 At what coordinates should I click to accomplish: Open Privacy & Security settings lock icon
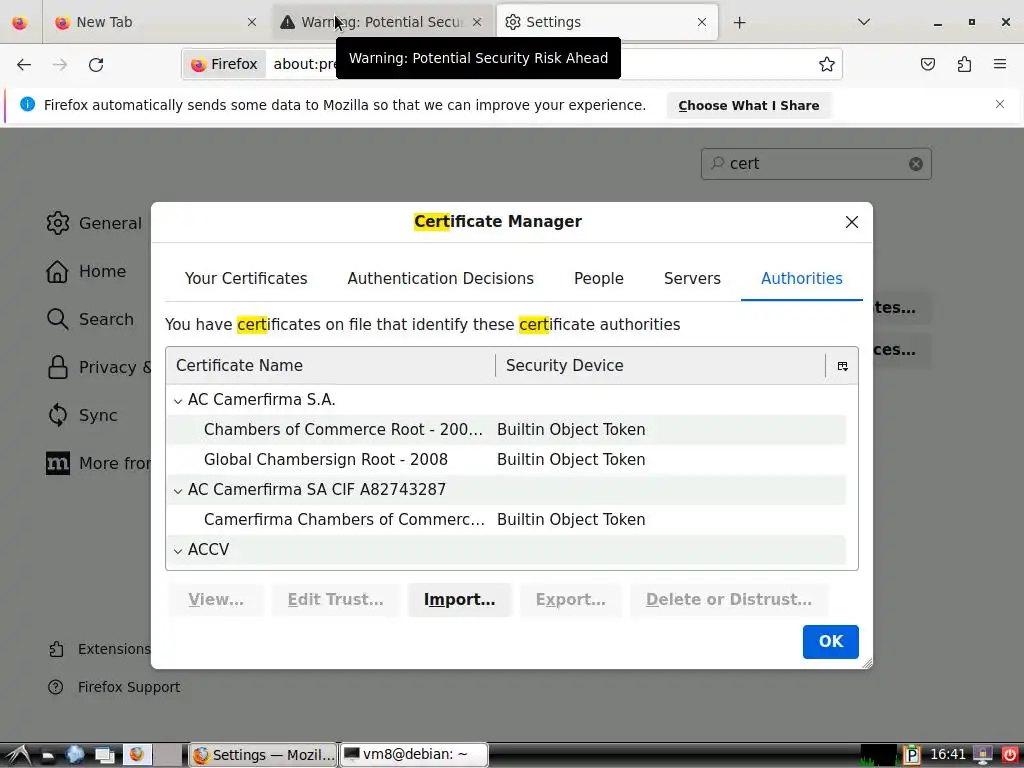point(57,368)
